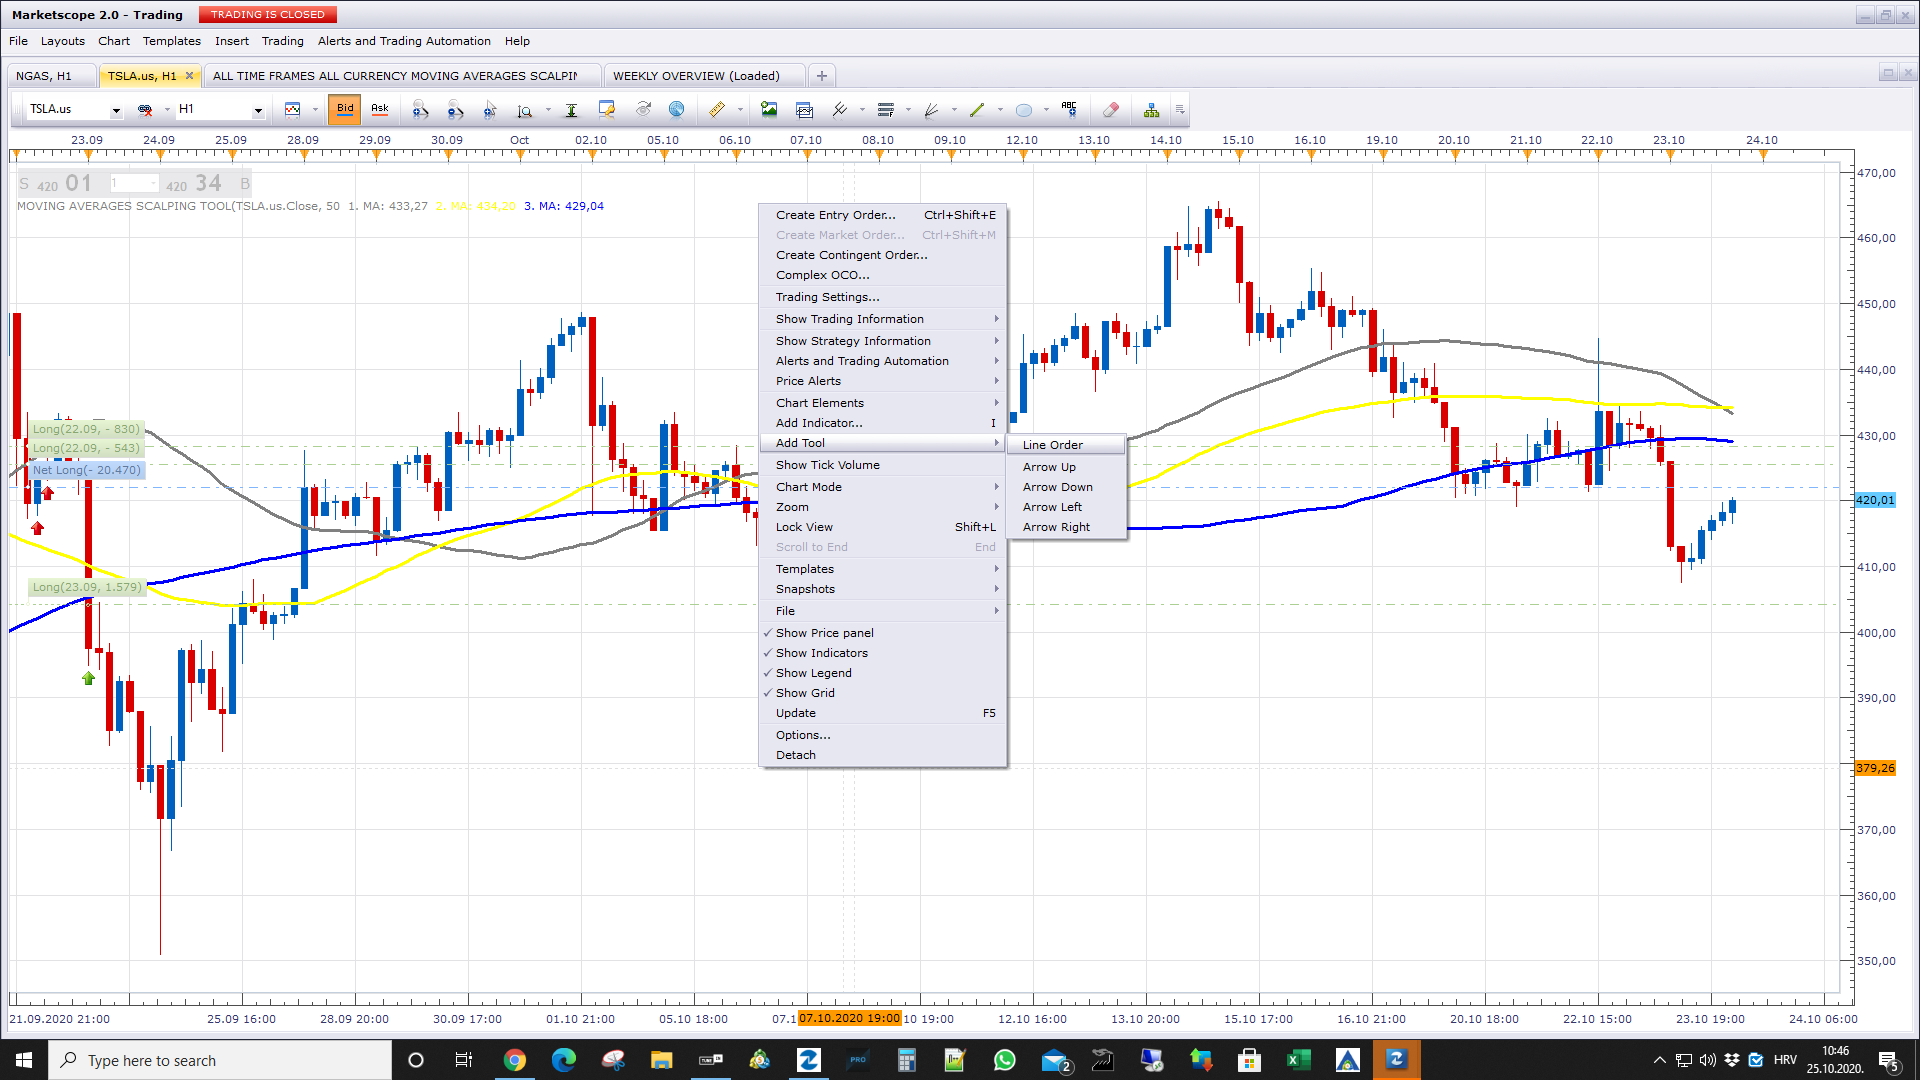Screen dimensions: 1920x1080
Task: Expand Chart Elements submenu
Action: click(883, 403)
